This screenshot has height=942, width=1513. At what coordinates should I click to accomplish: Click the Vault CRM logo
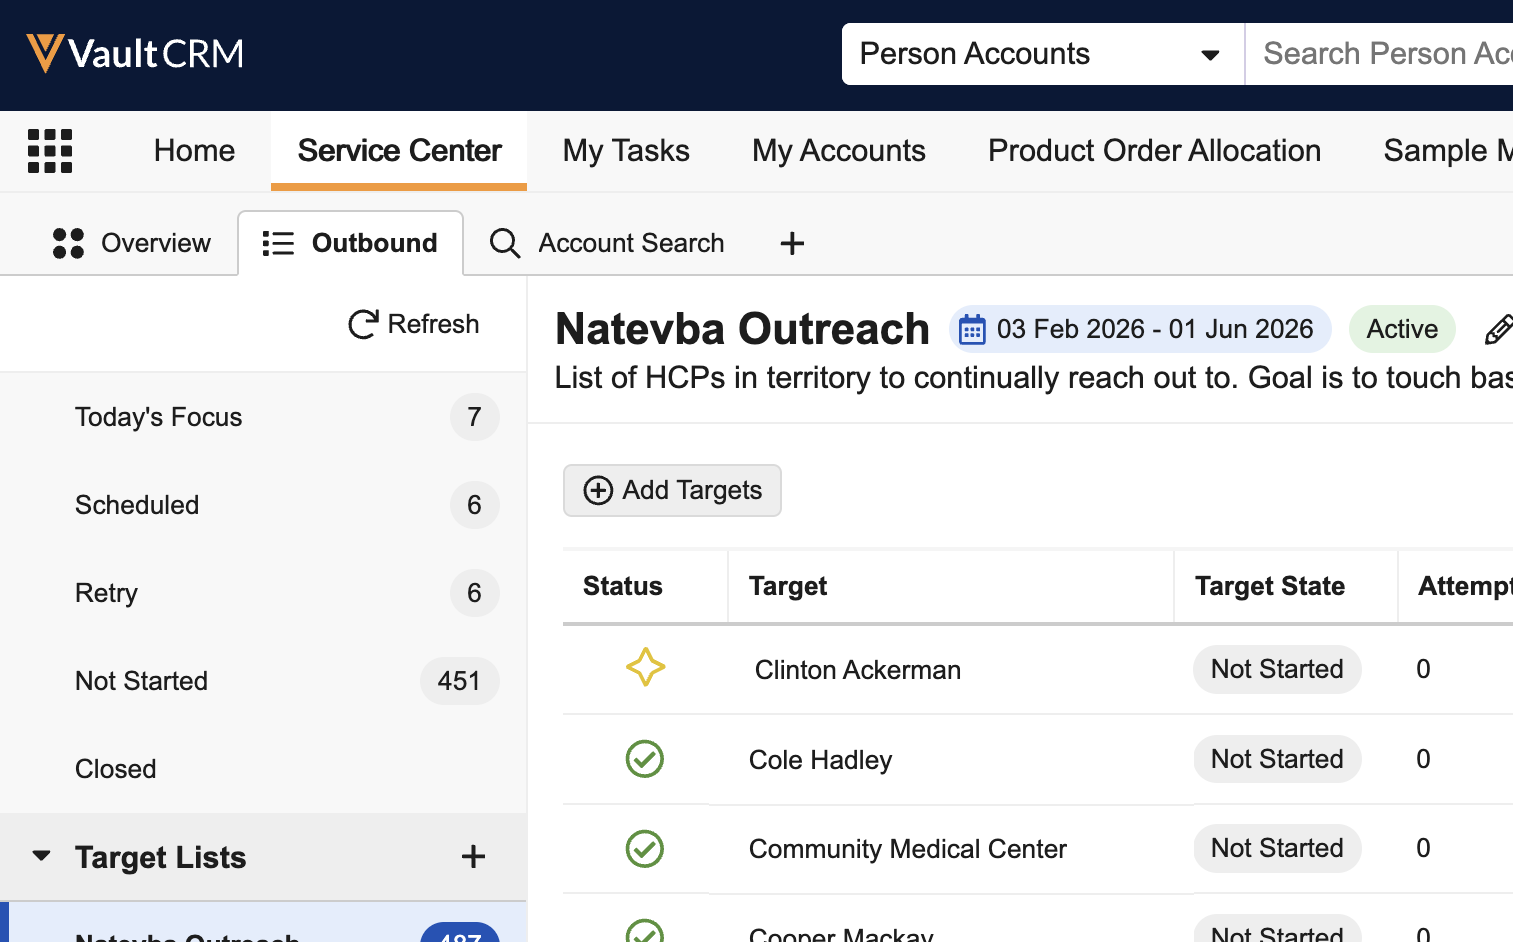pyautogui.click(x=135, y=53)
